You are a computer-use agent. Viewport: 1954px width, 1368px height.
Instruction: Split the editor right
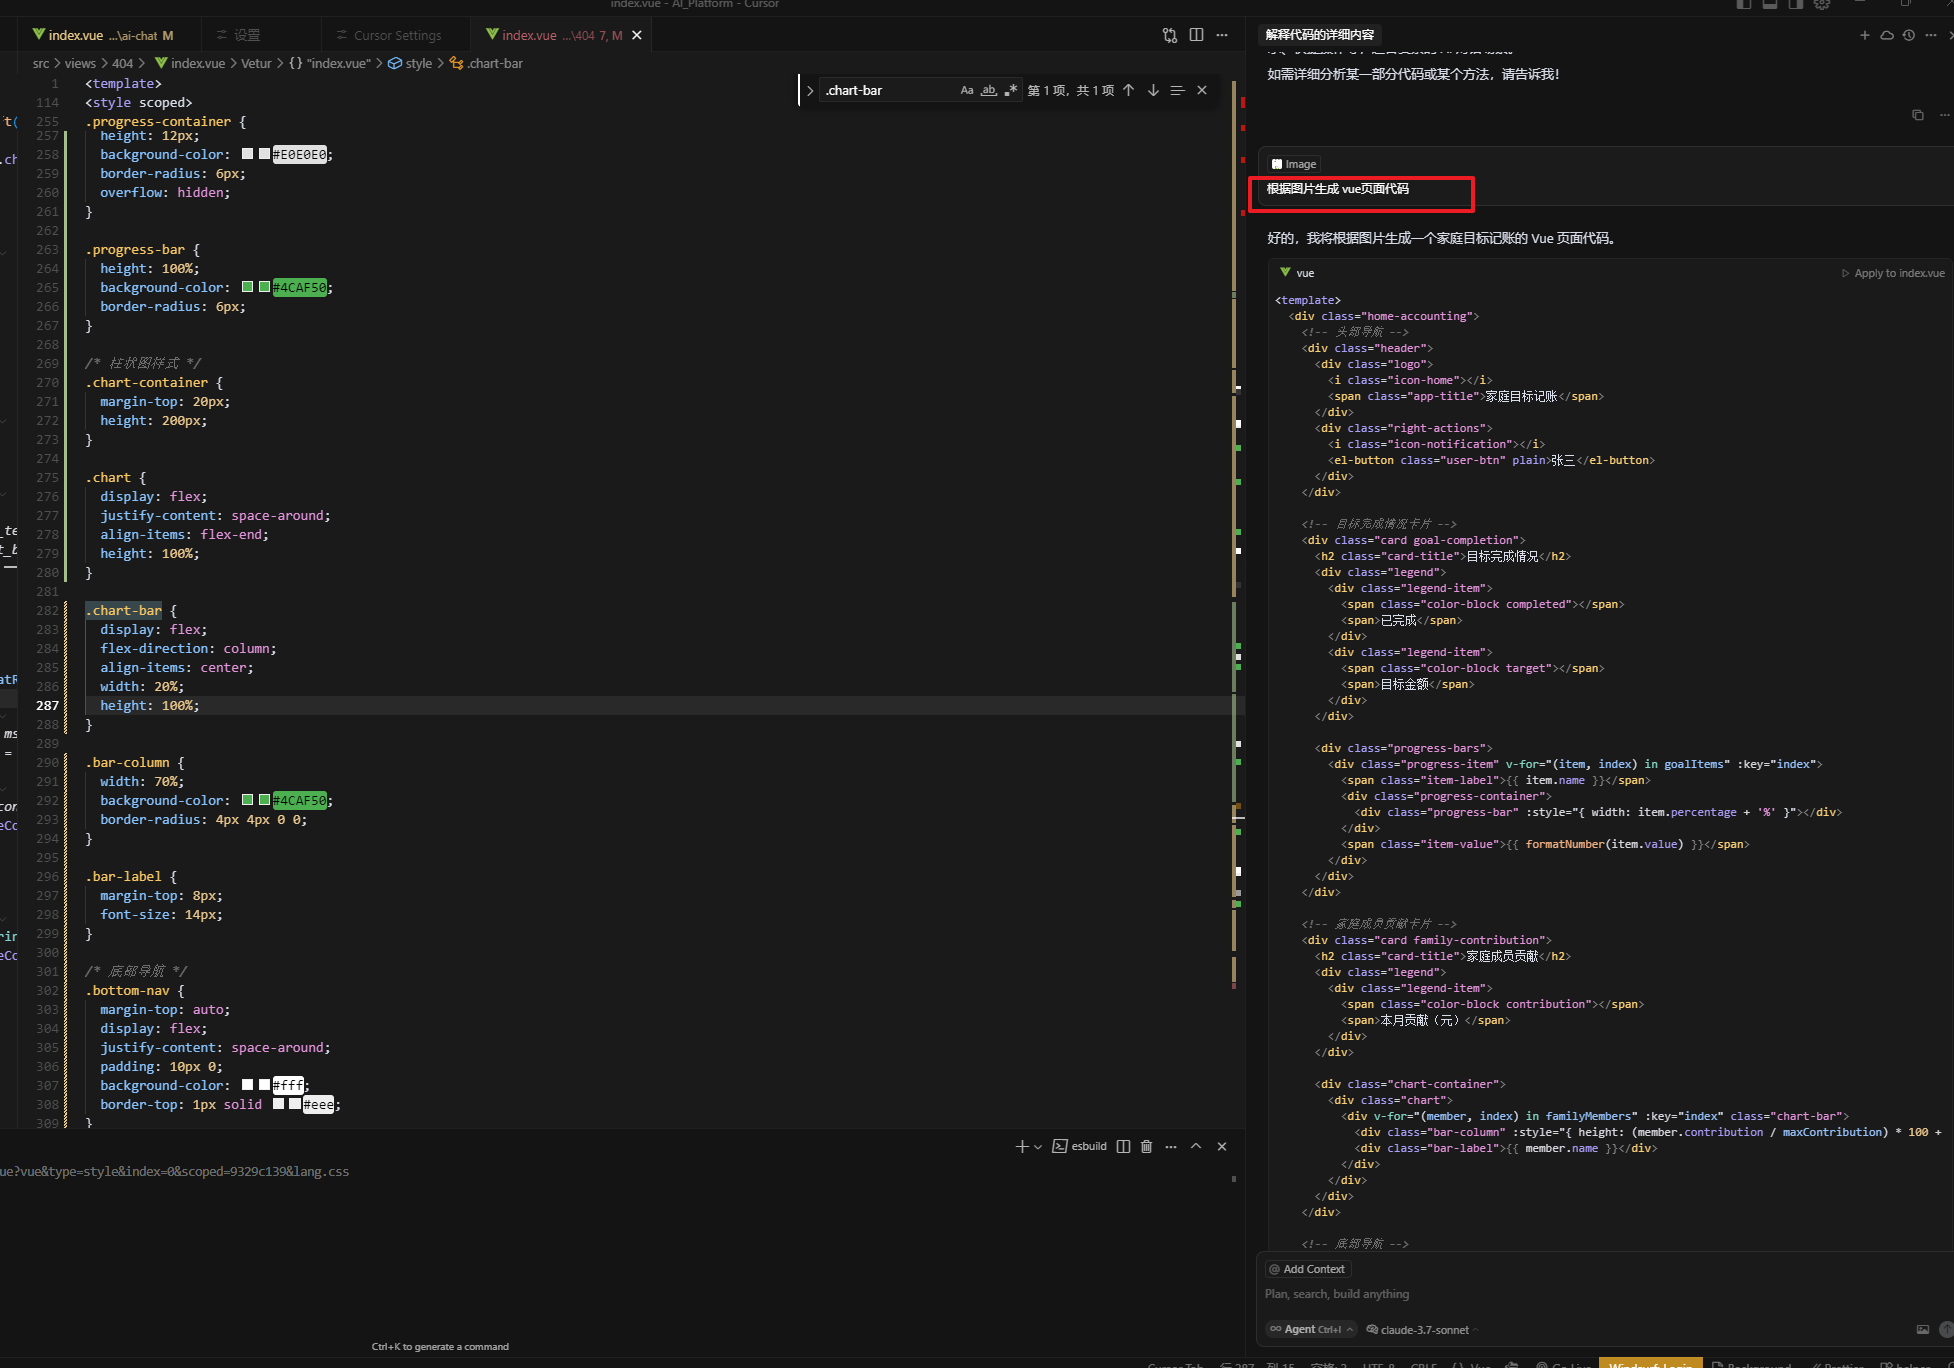(x=1196, y=35)
